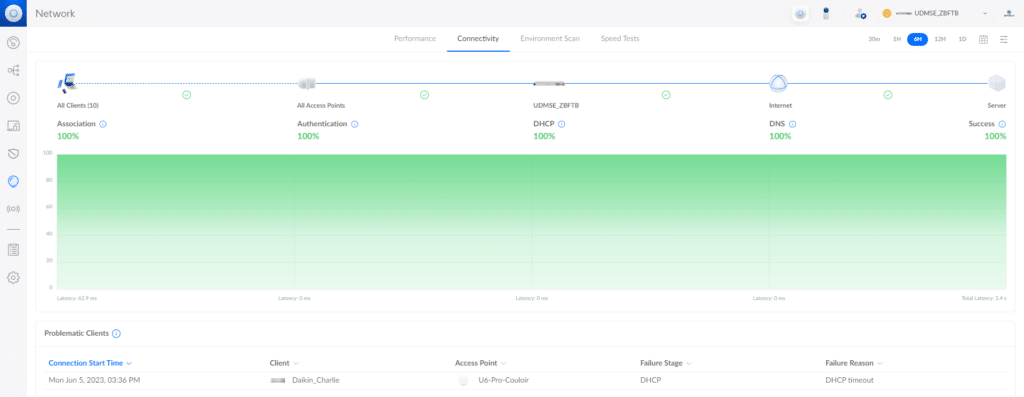Open the filter sliders icon at top right
The width and height of the screenshot is (1024, 397).
pos(1004,39)
